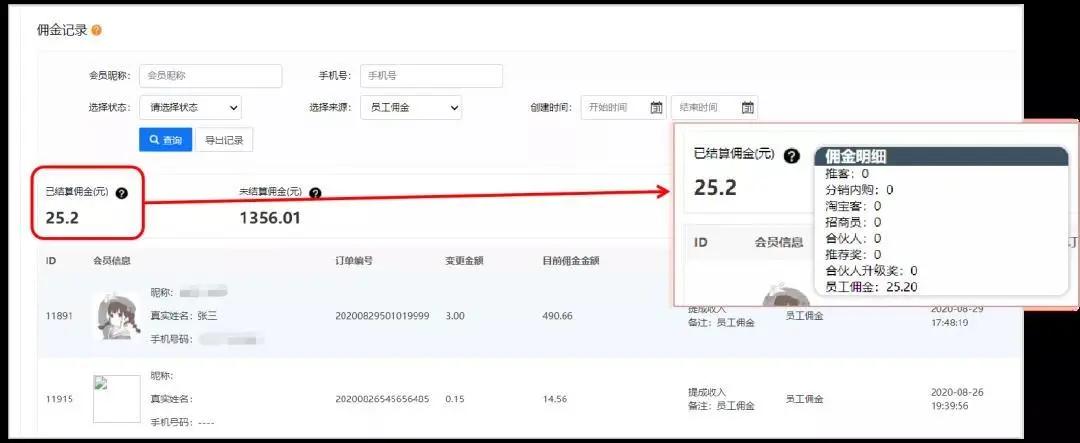Open the 请选择状态 status dropdown
Image resolution: width=1080 pixels, height=443 pixels.
pos(190,107)
